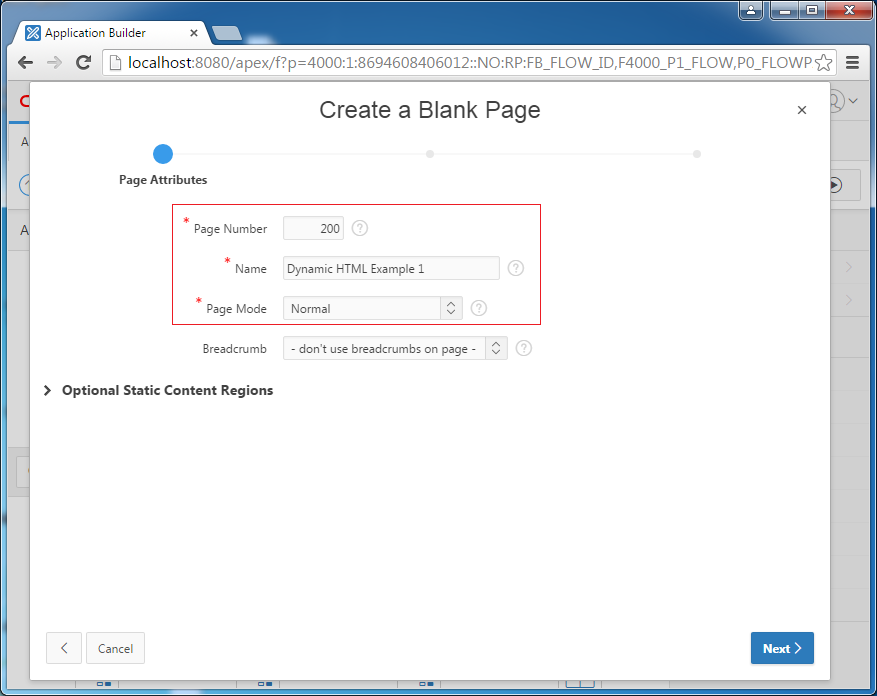Click the Cancel button
Image resolution: width=877 pixels, height=696 pixels.
click(115, 648)
